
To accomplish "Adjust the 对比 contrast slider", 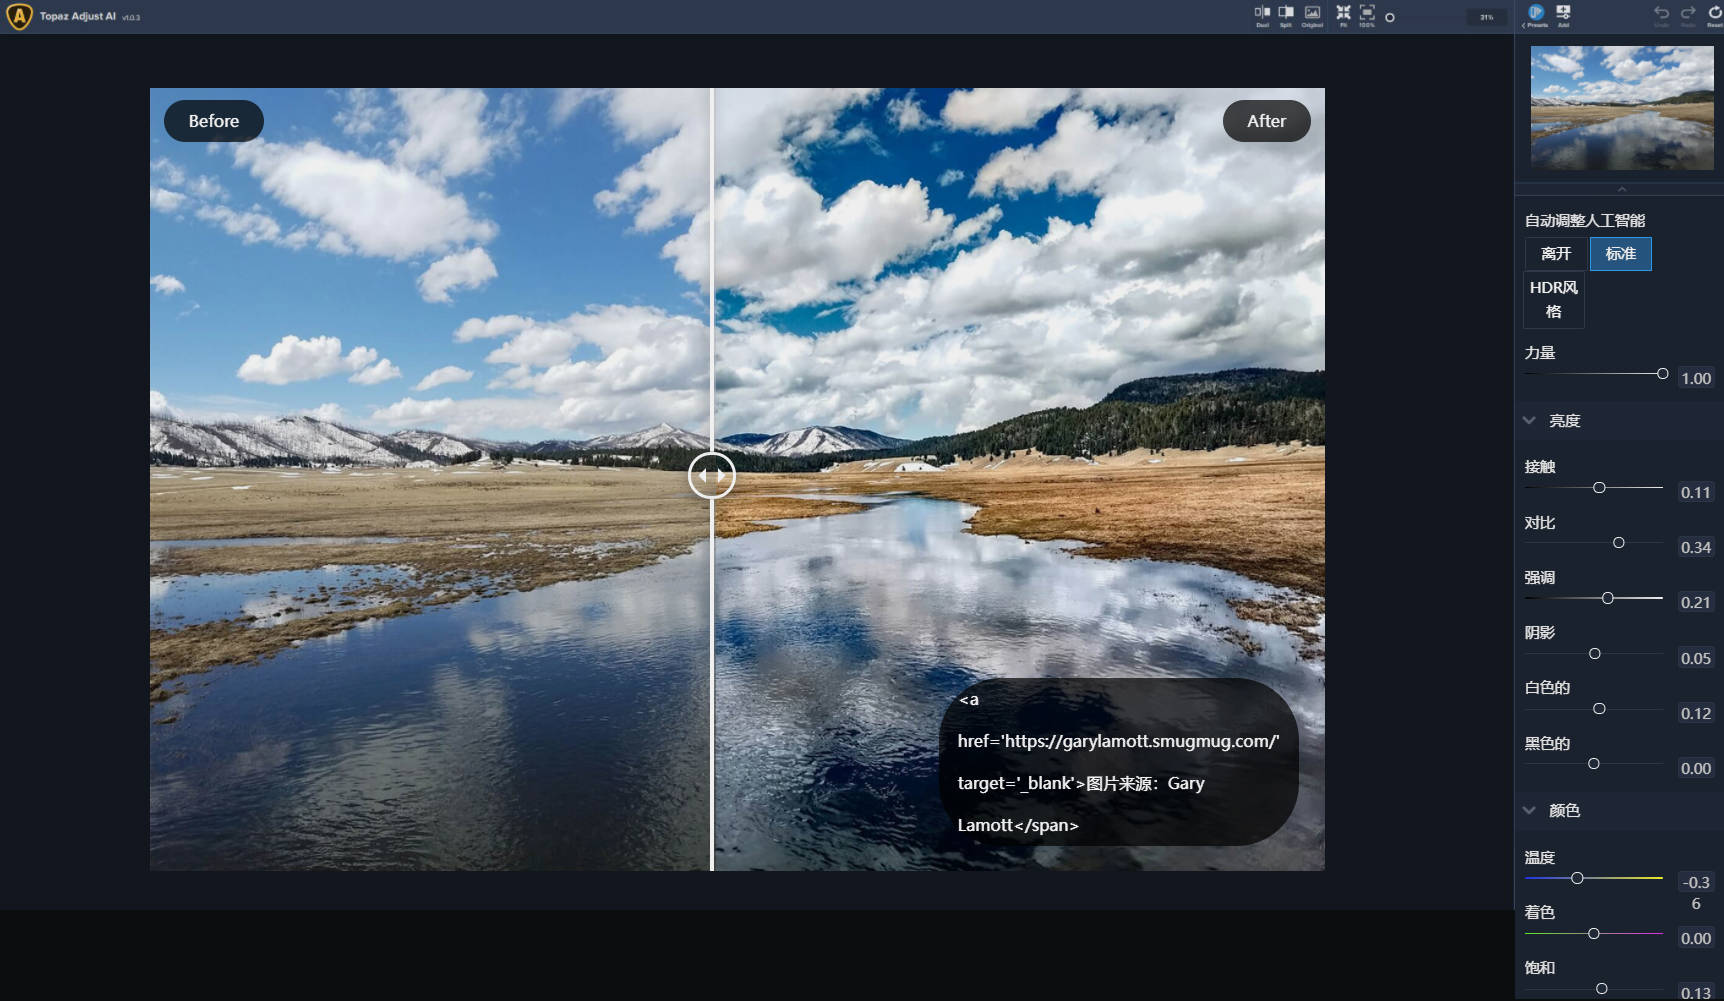I will [1619, 543].
